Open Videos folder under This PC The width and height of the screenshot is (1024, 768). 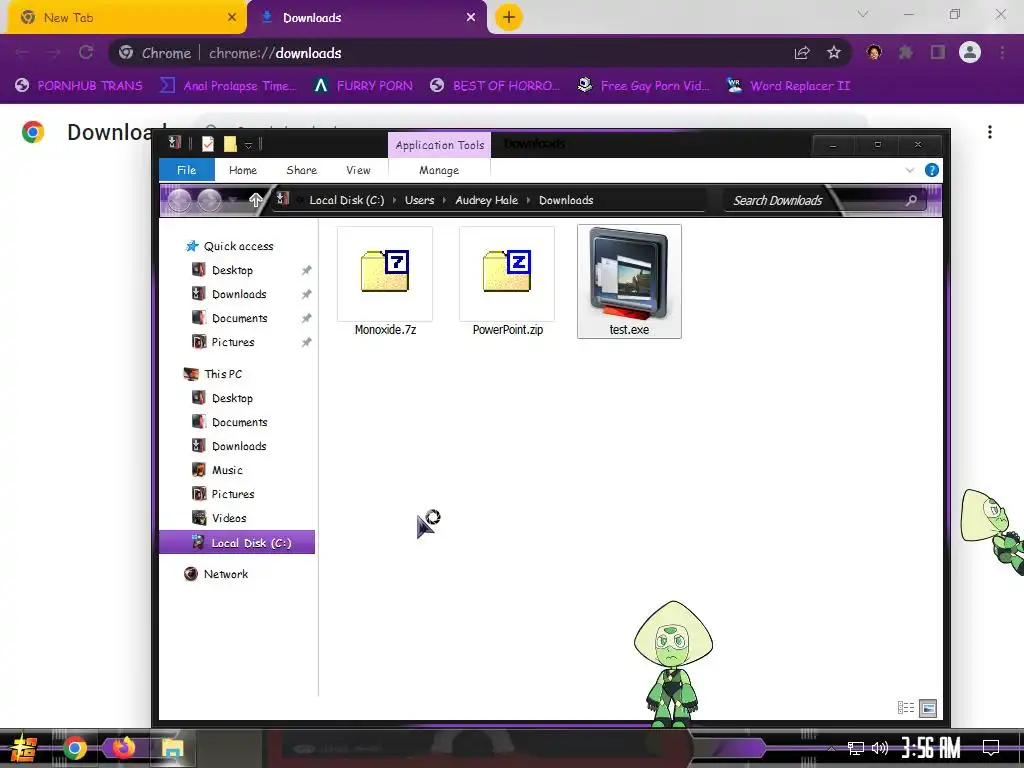[229, 518]
